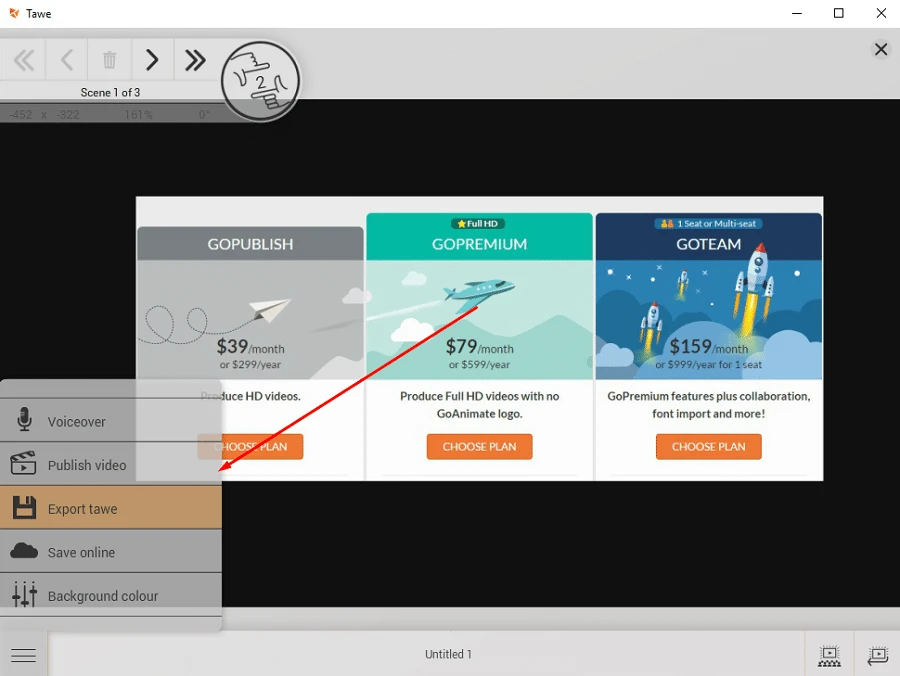Click GoPremium CHOOSE PLAN button
This screenshot has width=900, height=676.
[479, 446]
